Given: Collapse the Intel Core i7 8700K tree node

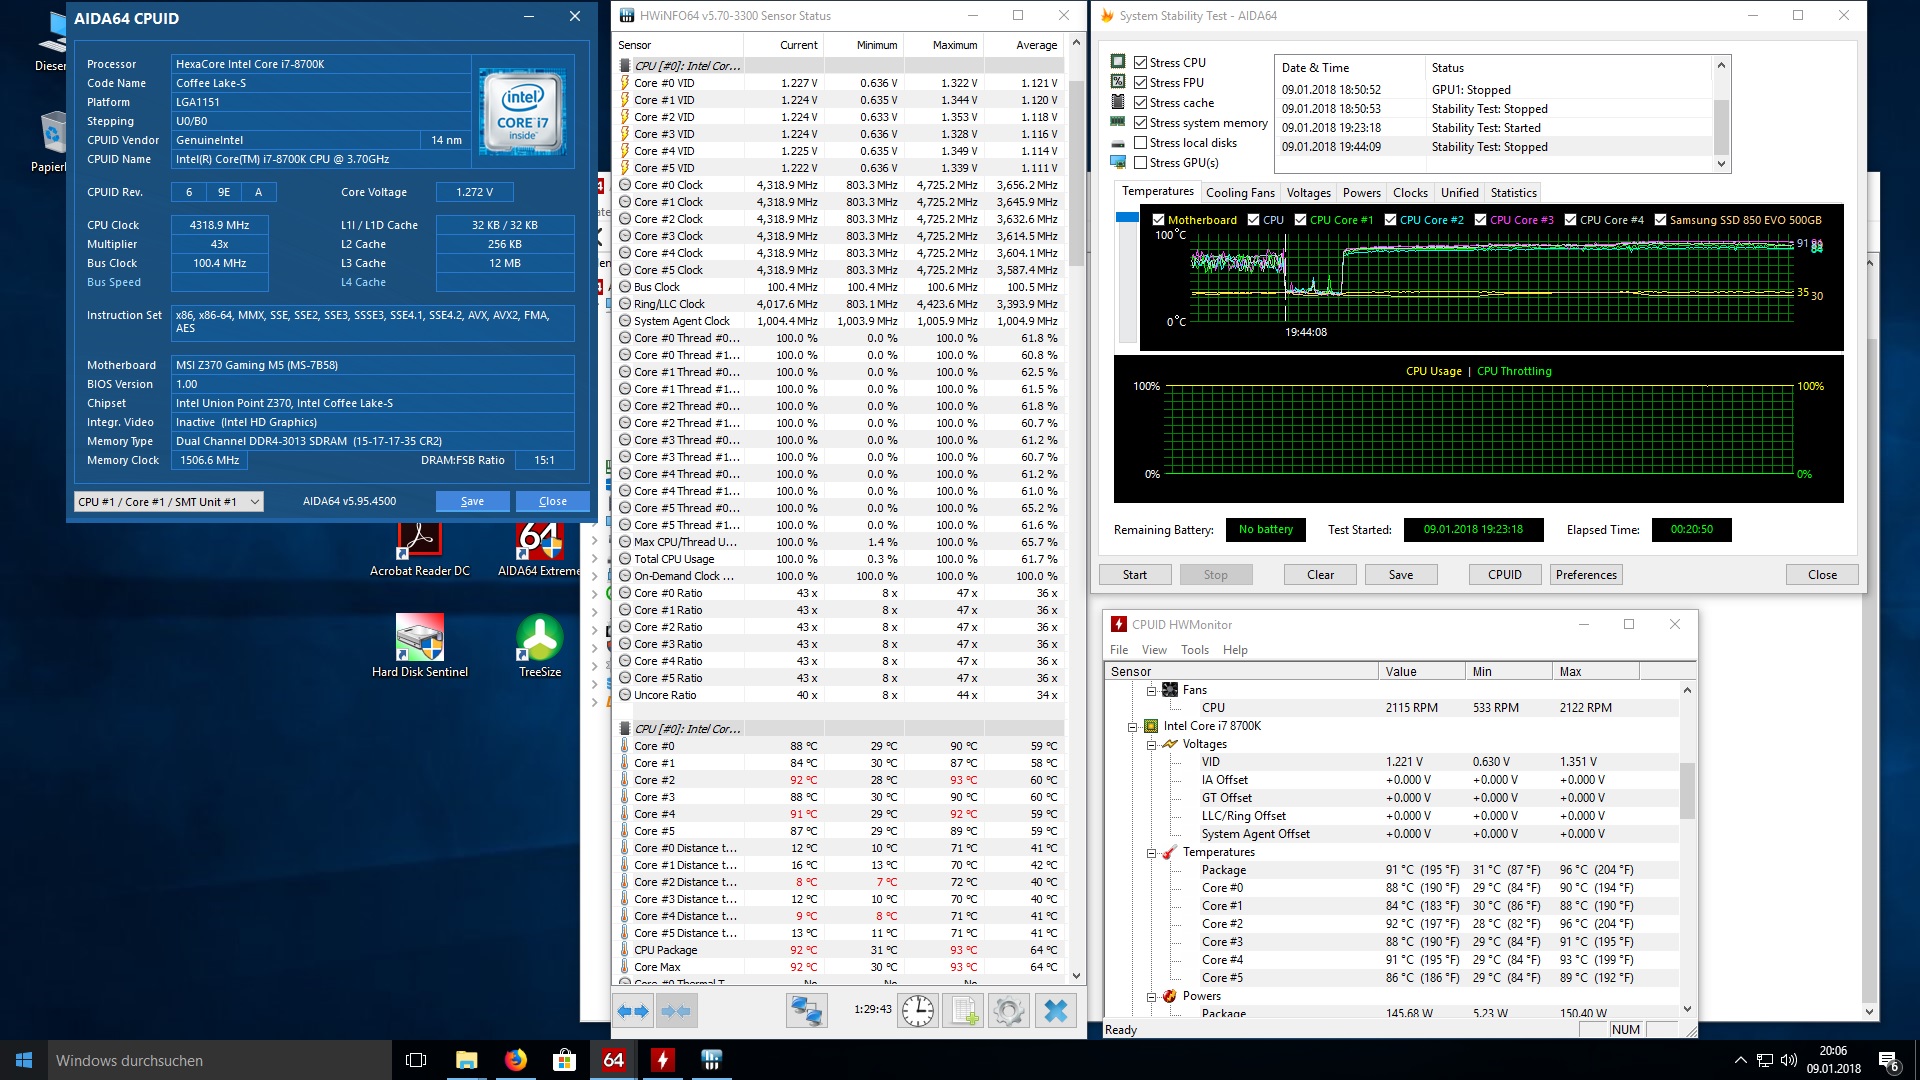Looking at the screenshot, I should tap(1133, 727).
